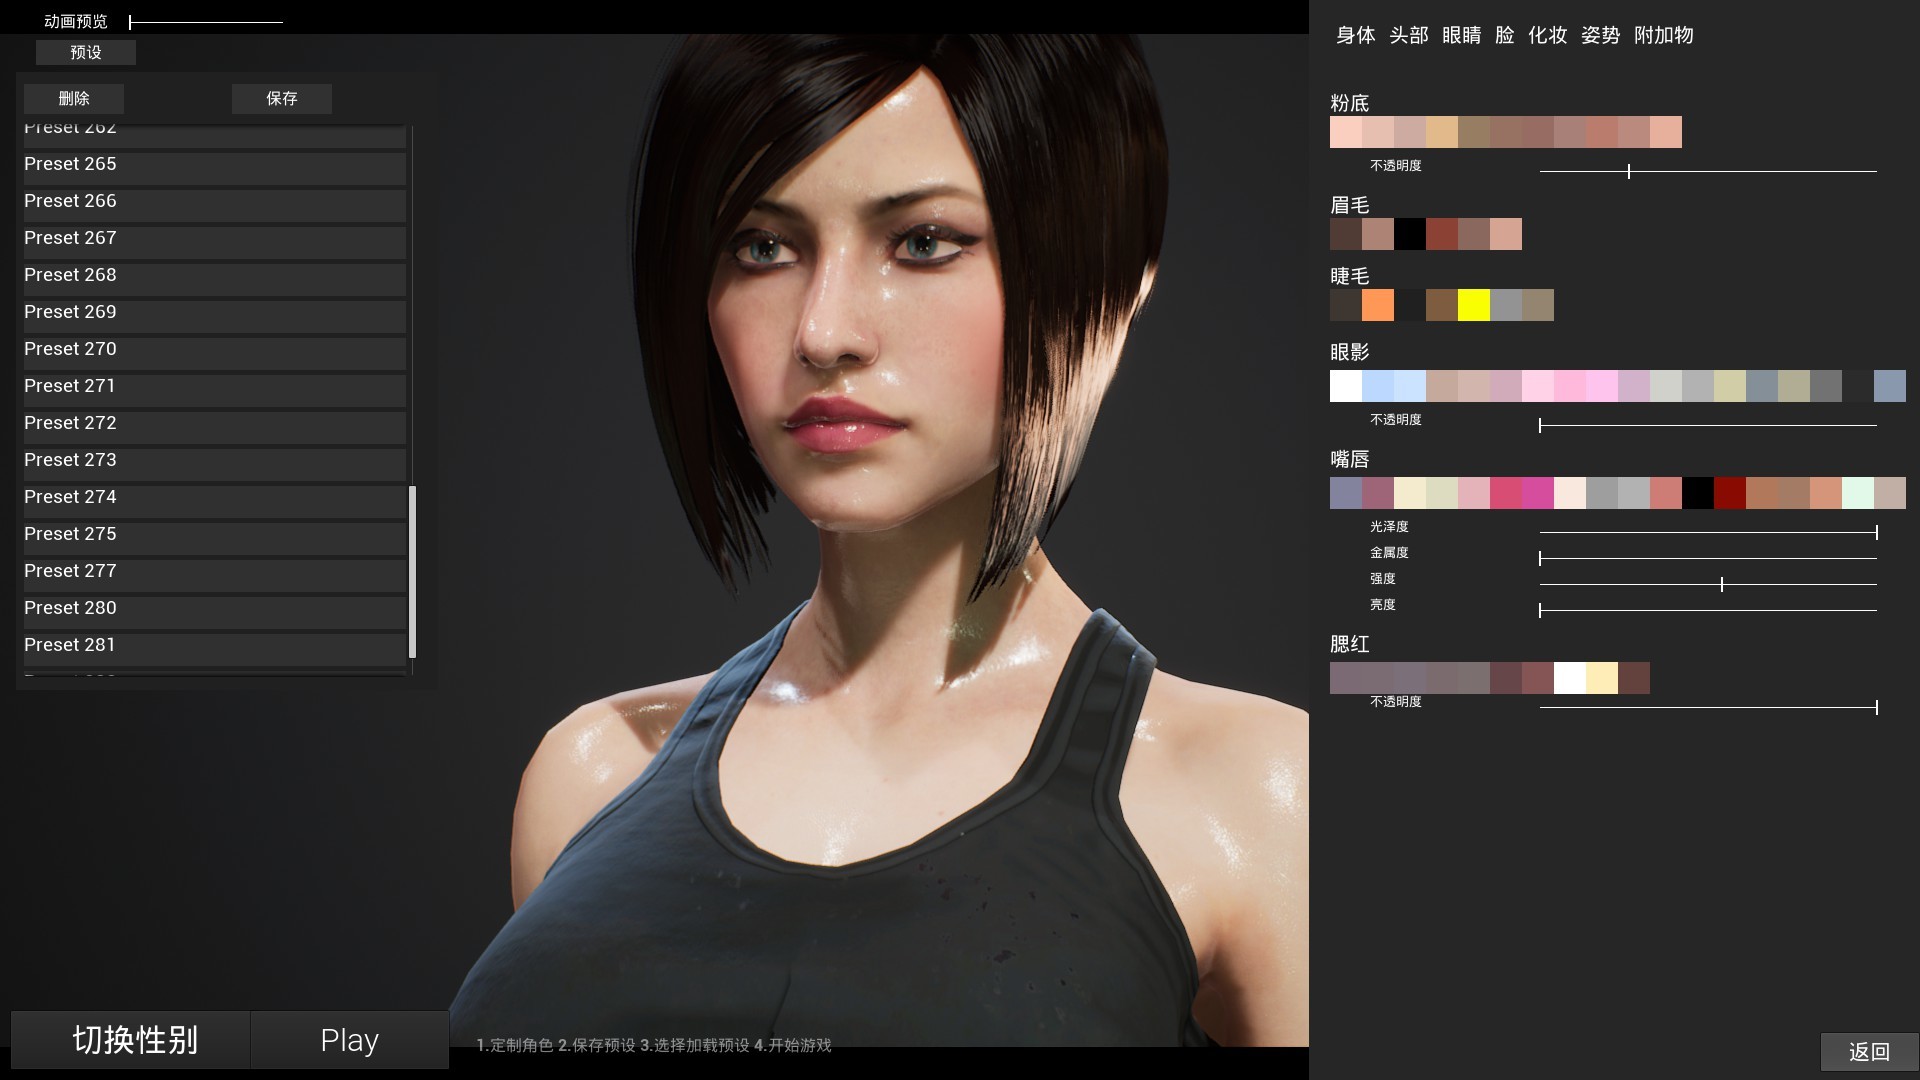Open the 身体 body tab
Image resolution: width=1920 pixels, height=1080 pixels.
tap(1355, 36)
